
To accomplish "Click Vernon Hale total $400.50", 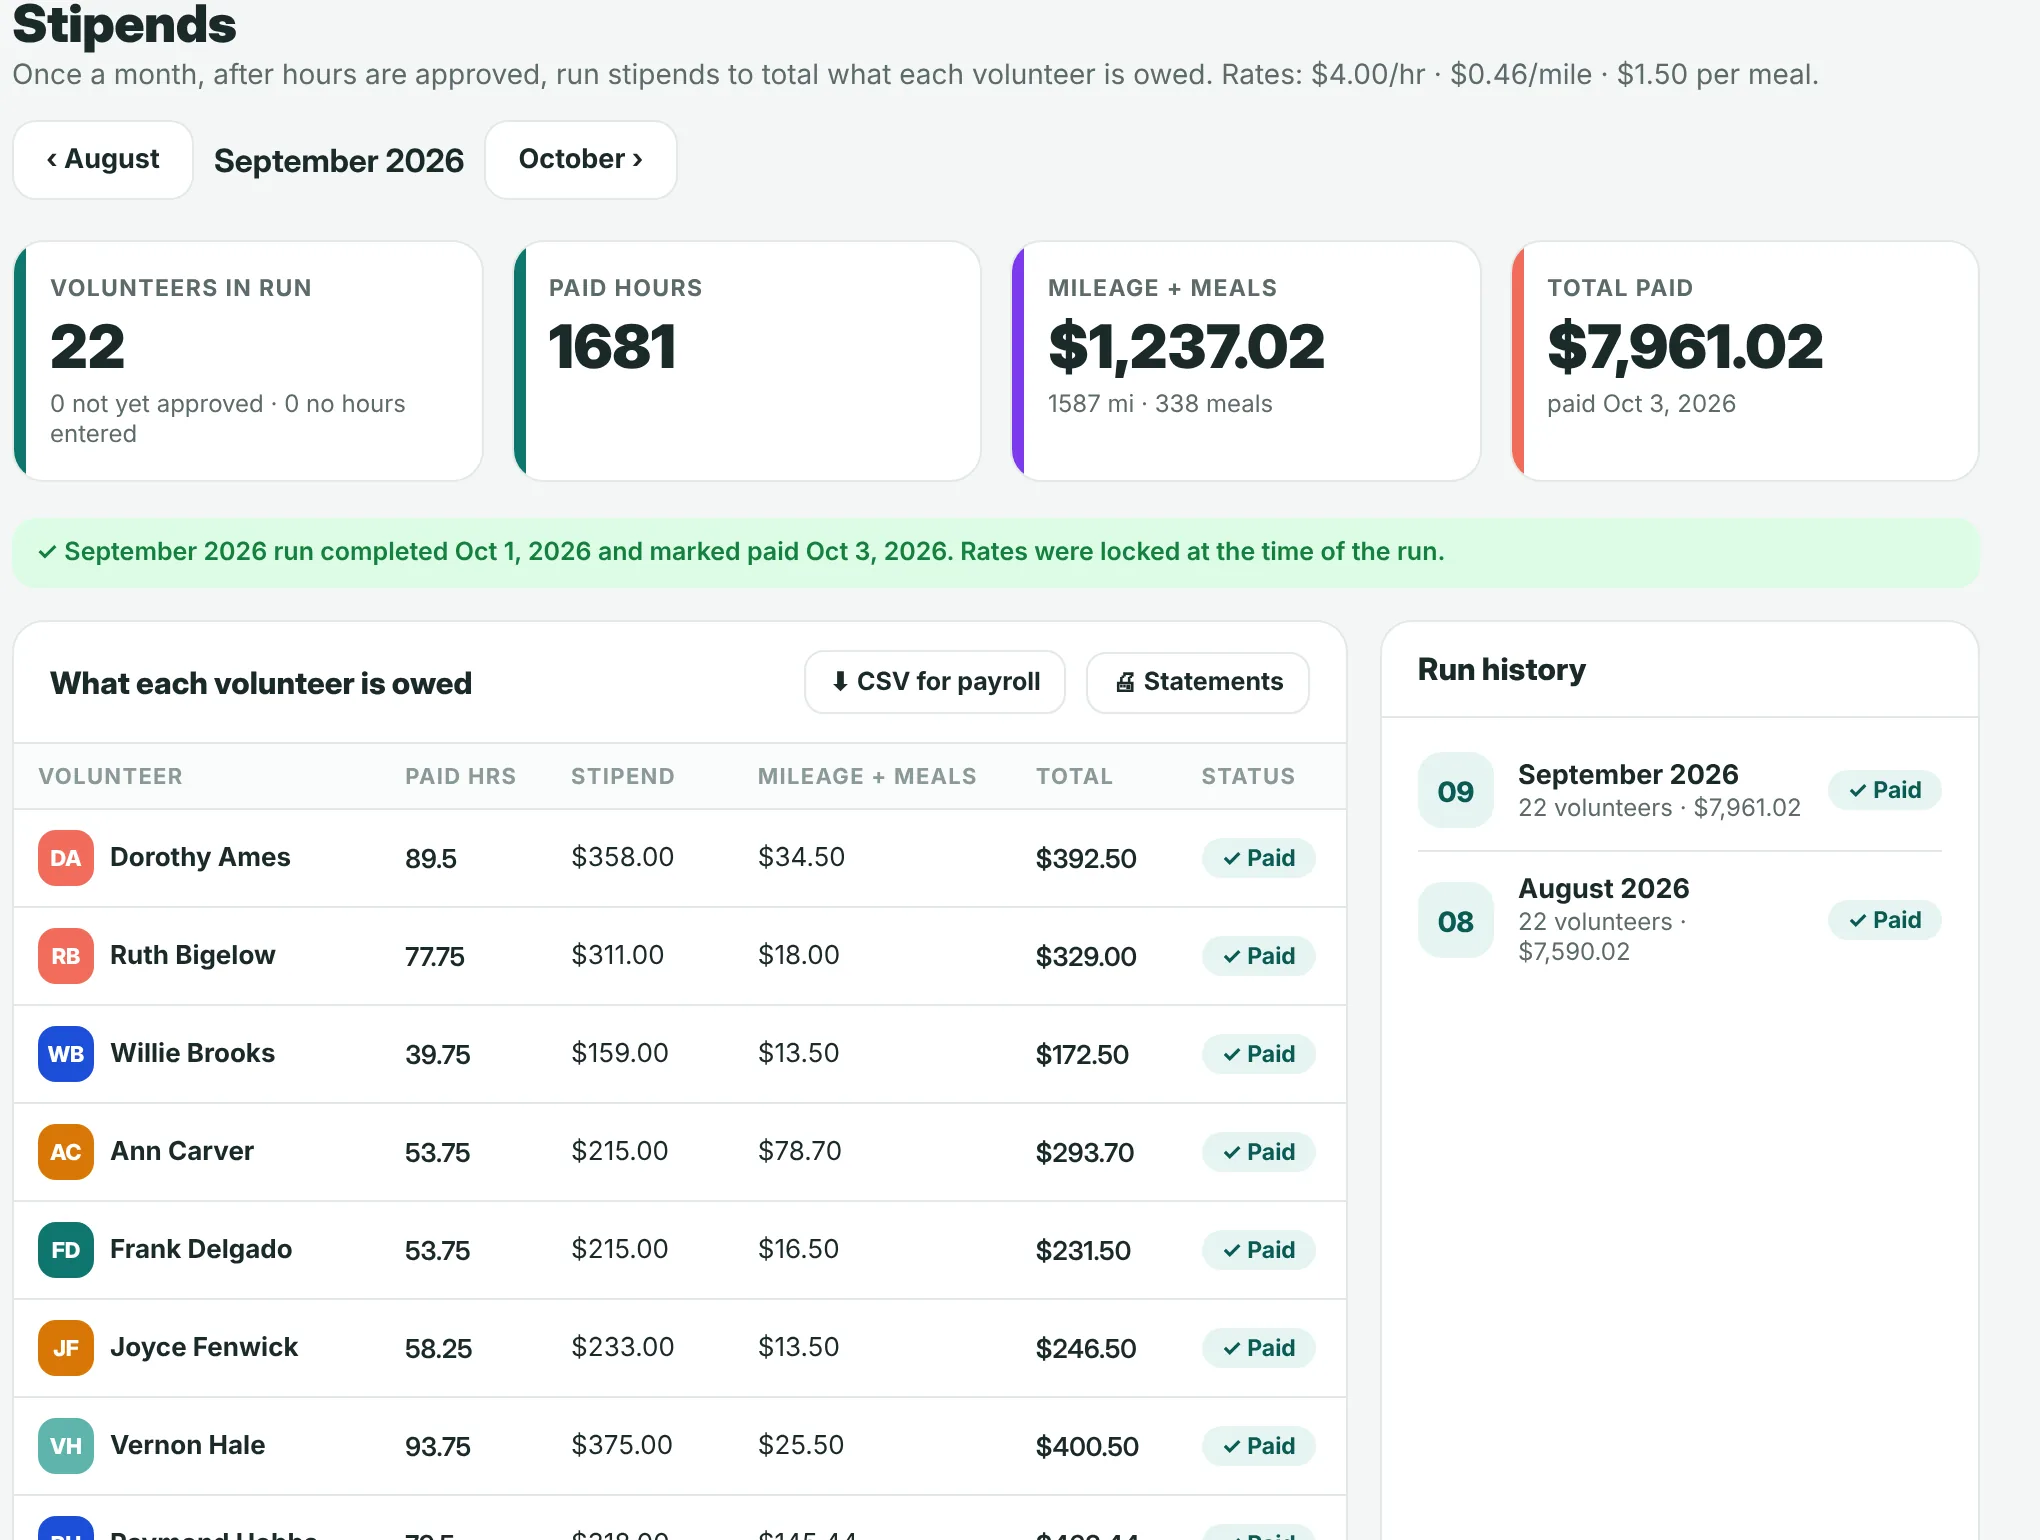I will [1087, 1446].
